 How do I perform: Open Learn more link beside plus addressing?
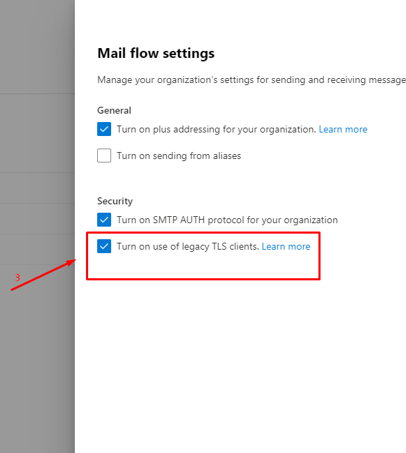click(x=343, y=129)
